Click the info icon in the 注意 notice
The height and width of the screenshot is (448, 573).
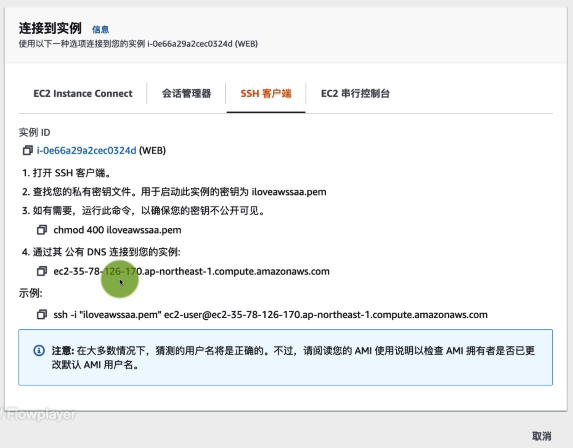[39, 350]
